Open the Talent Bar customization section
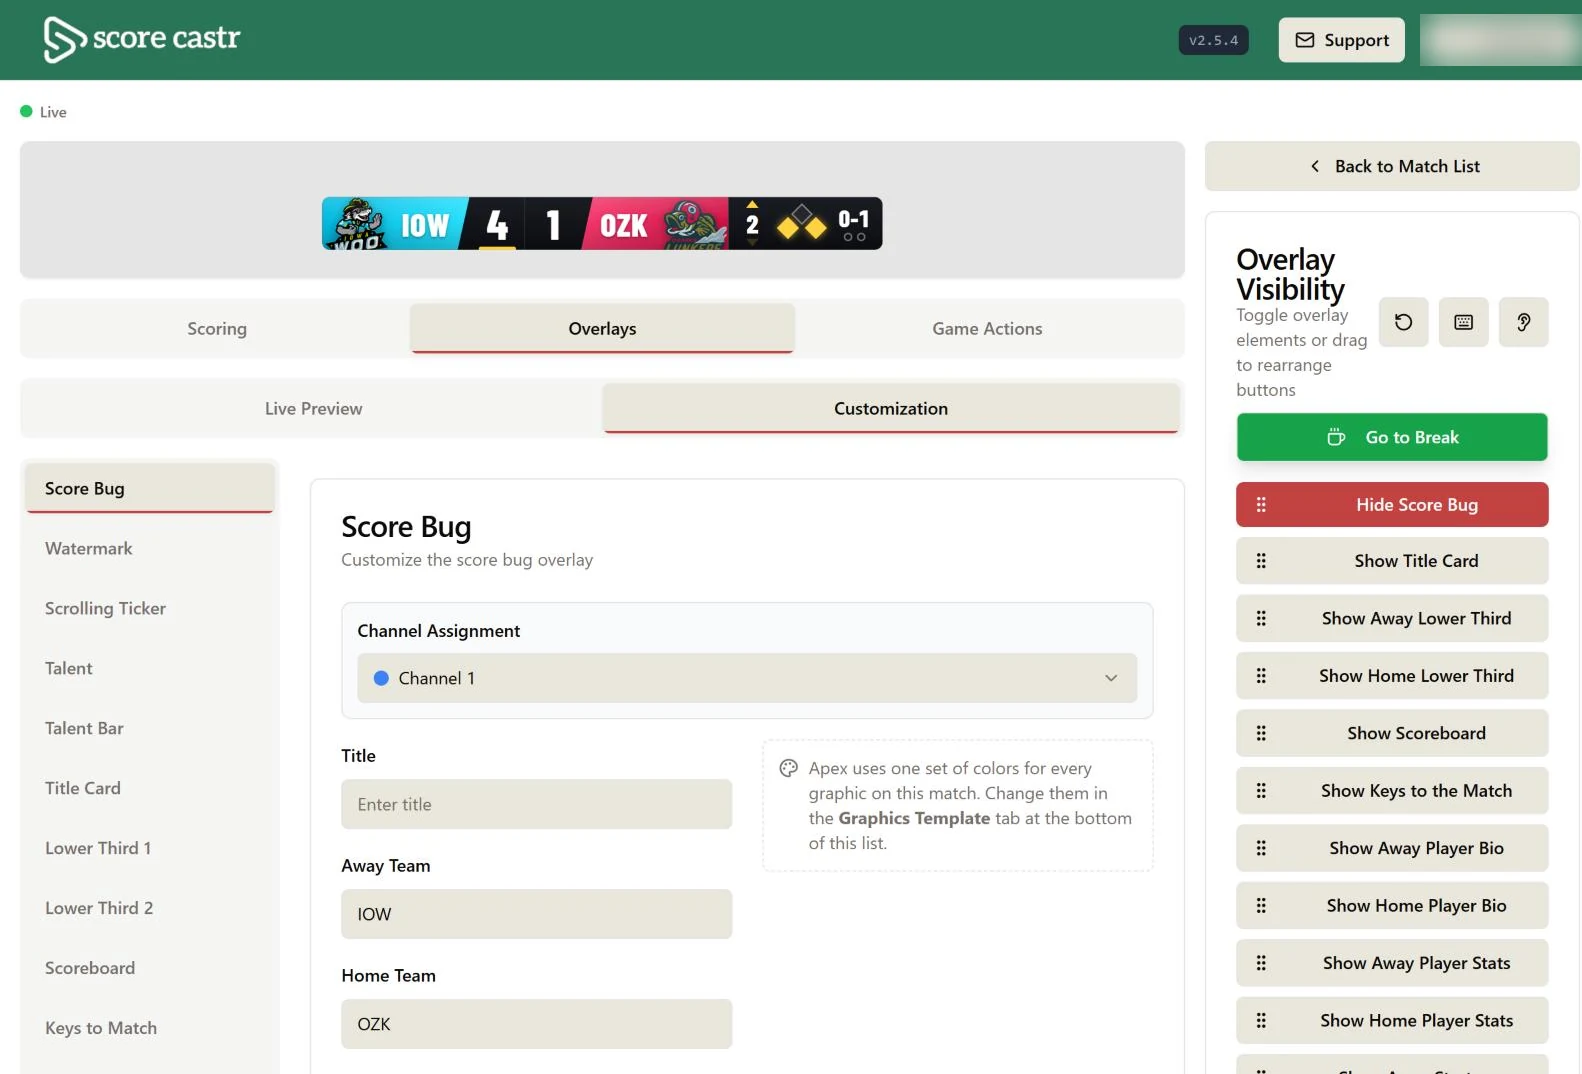The width and height of the screenshot is (1582, 1074). 150,728
